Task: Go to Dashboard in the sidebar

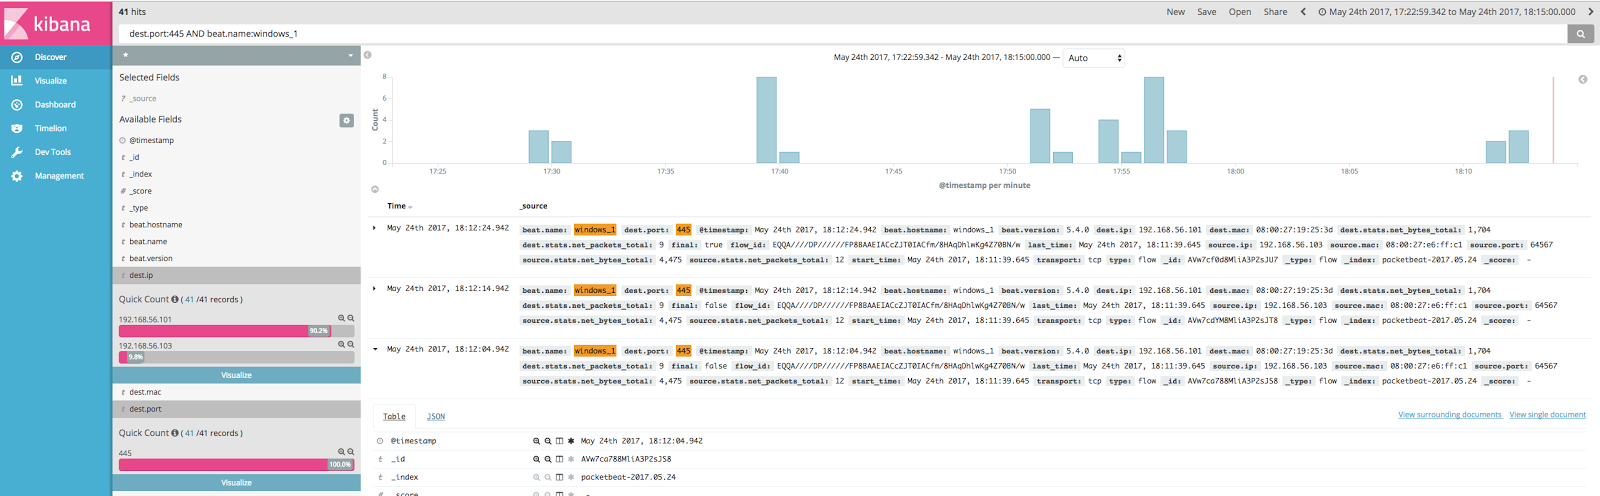Action: pos(54,105)
